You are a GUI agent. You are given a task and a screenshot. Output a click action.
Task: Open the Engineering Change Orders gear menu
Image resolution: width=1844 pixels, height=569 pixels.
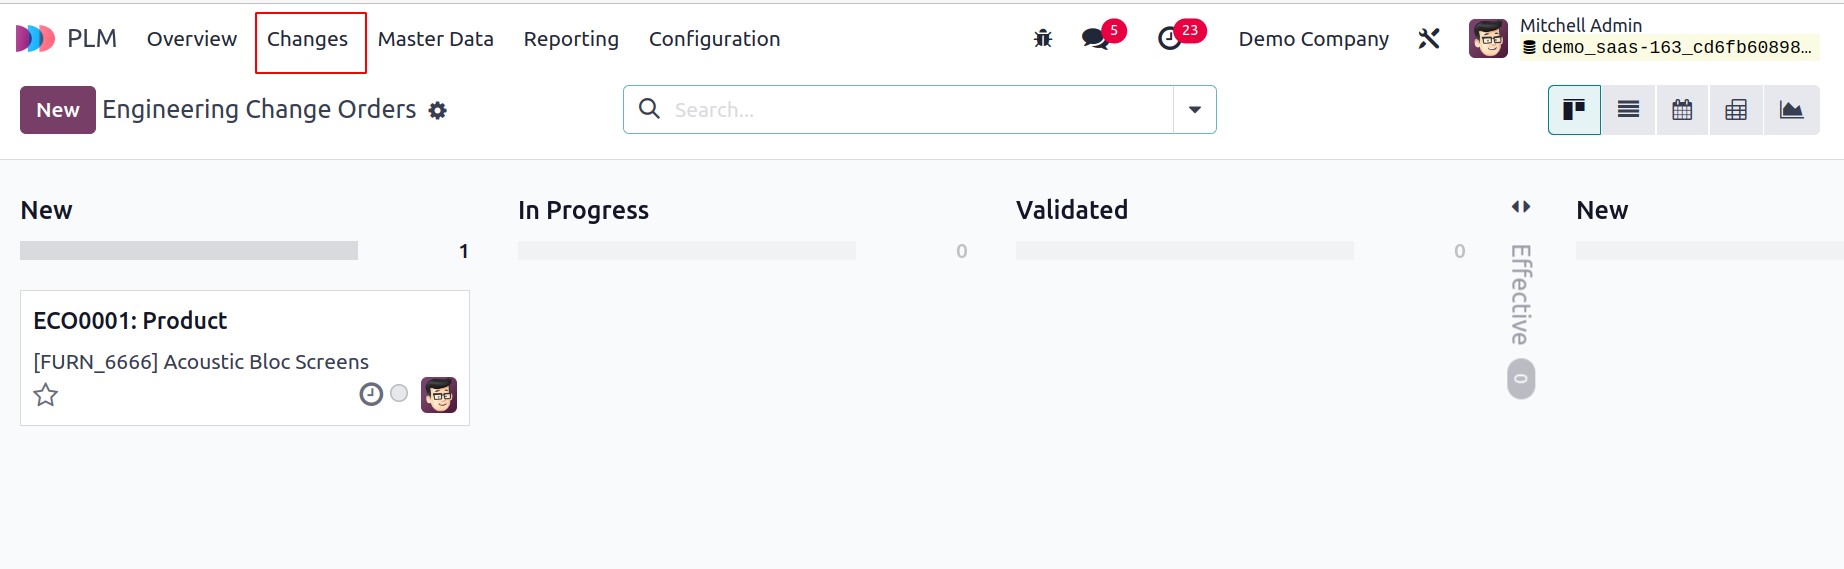point(437,110)
